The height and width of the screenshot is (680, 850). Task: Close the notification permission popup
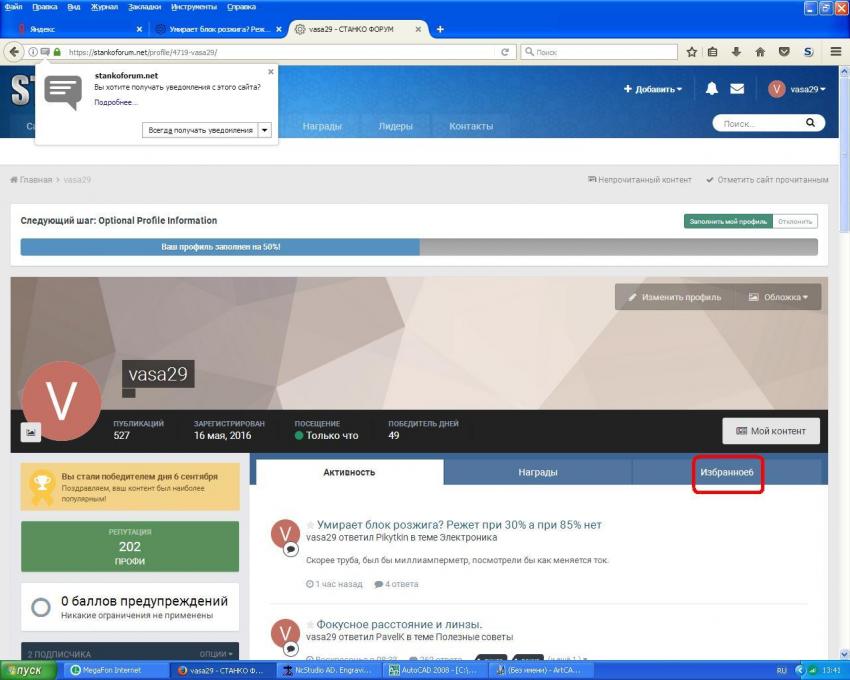pyautogui.click(x=270, y=72)
